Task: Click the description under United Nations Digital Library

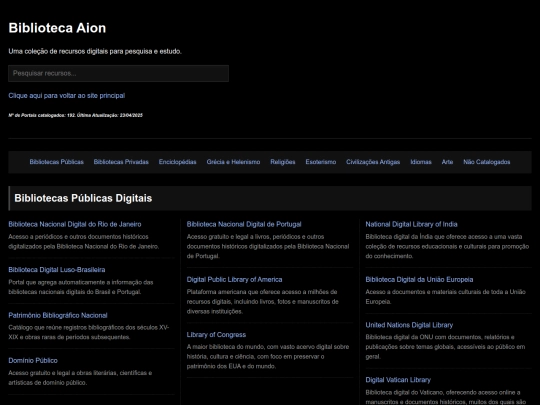Action: (445, 347)
